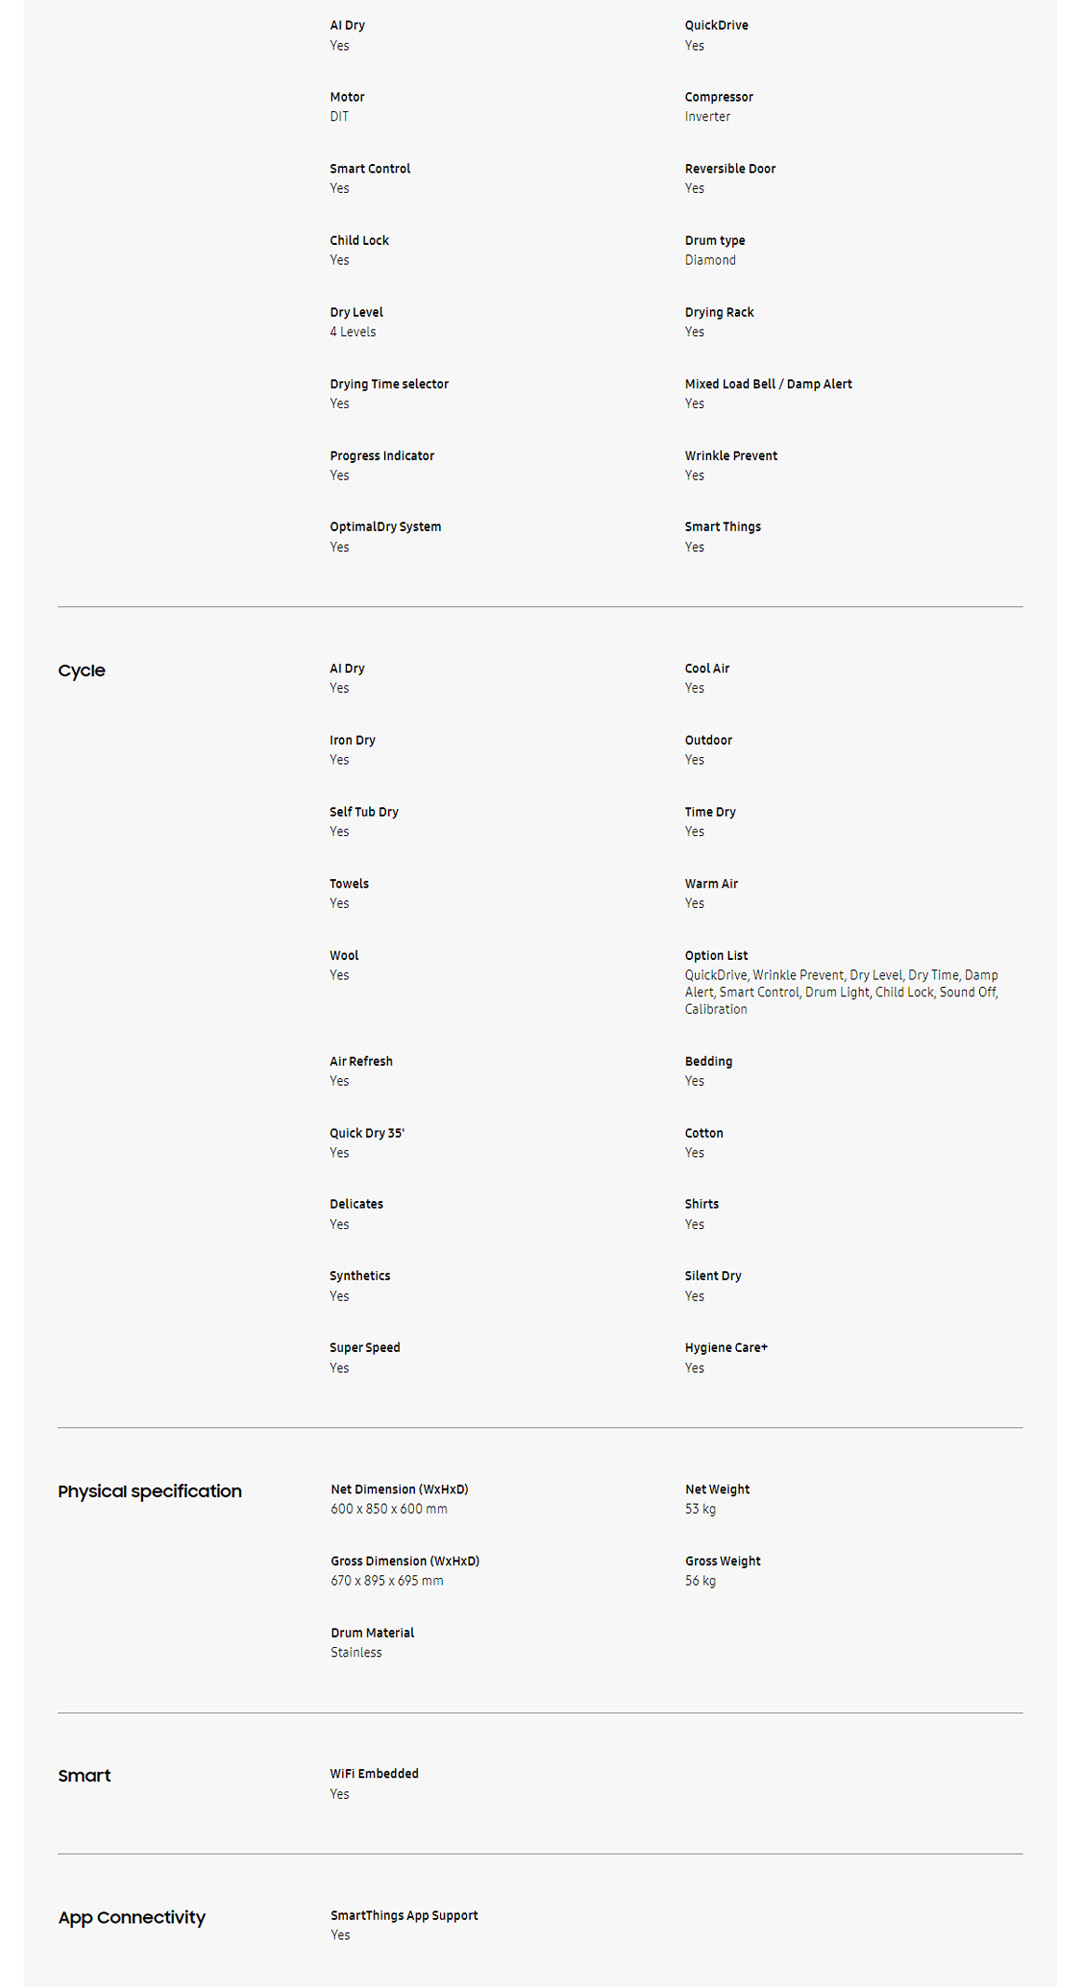Click the Inverter compressor value

click(x=707, y=117)
